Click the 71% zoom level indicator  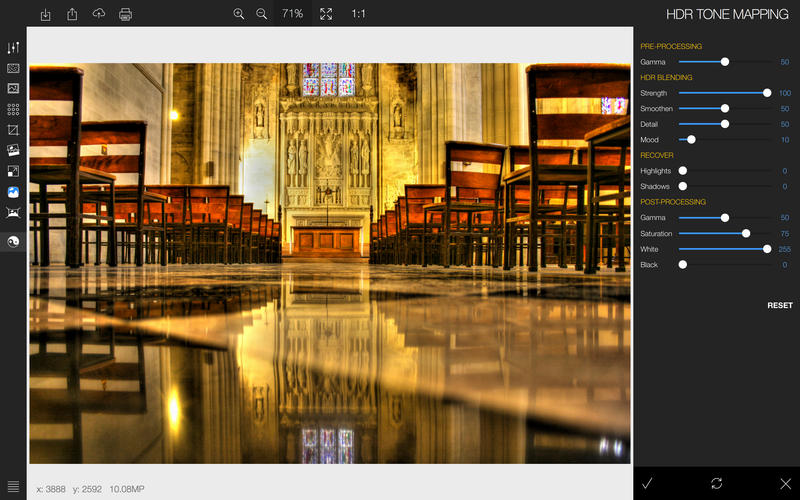point(292,14)
